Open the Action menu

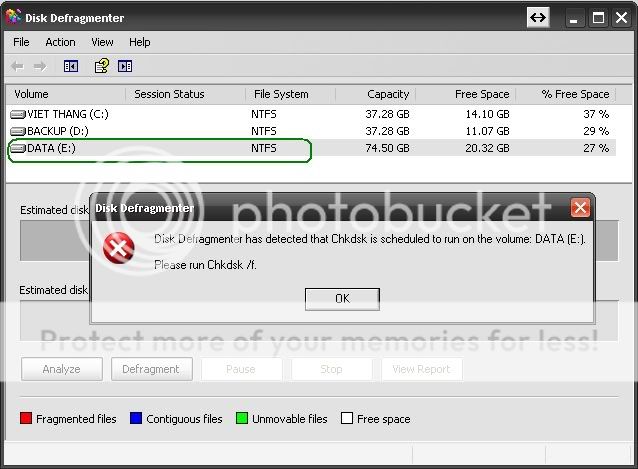pos(60,42)
